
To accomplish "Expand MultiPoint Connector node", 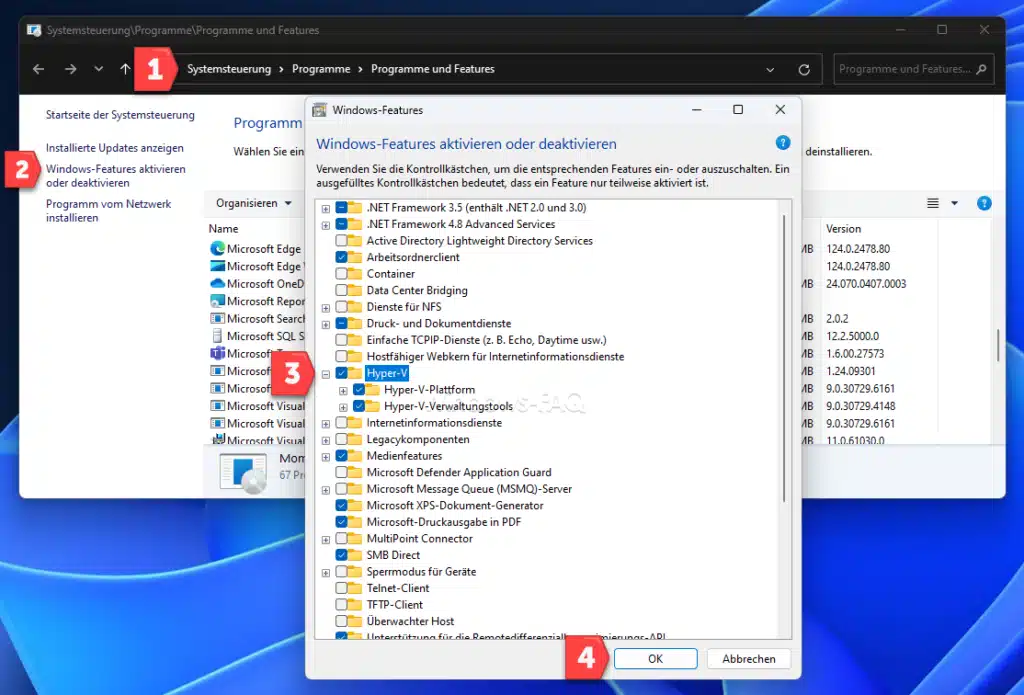I will tap(325, 540).
